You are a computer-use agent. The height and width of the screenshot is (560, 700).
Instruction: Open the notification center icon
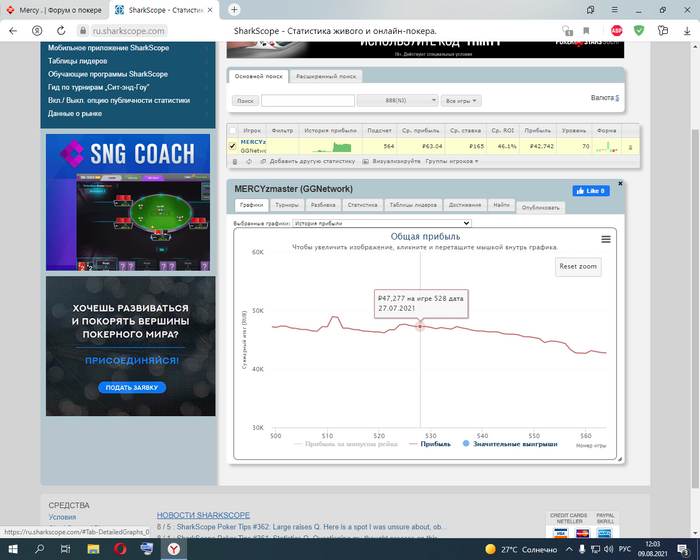point(683,549)
